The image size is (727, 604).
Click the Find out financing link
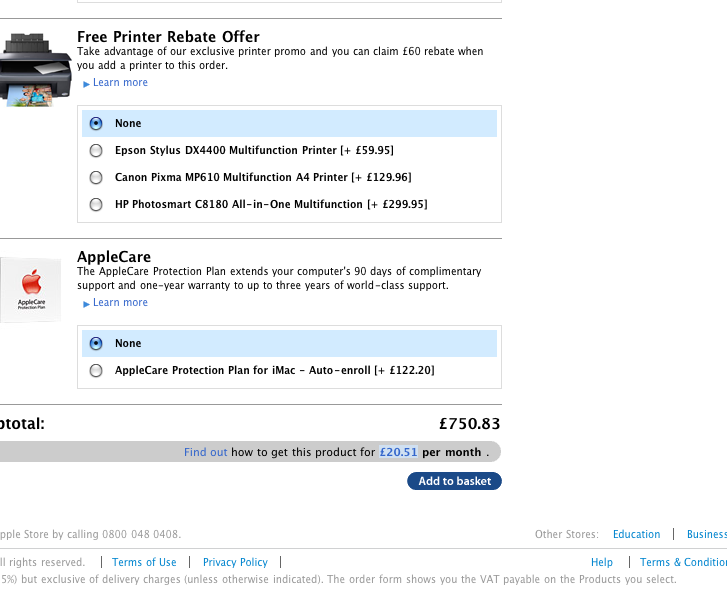point(205,452)
